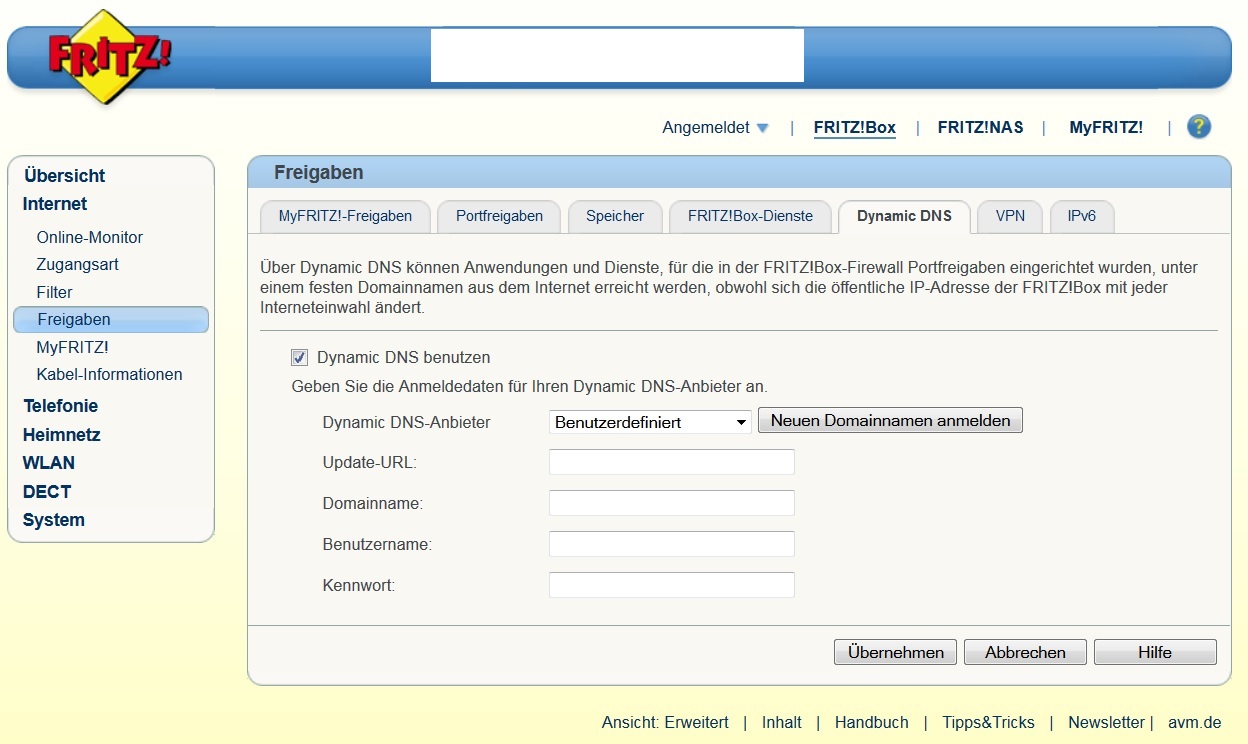This screenshot has width=1248, height=744.
Task: Focus the Update-URL input field
Action: [x=672, y=462]
